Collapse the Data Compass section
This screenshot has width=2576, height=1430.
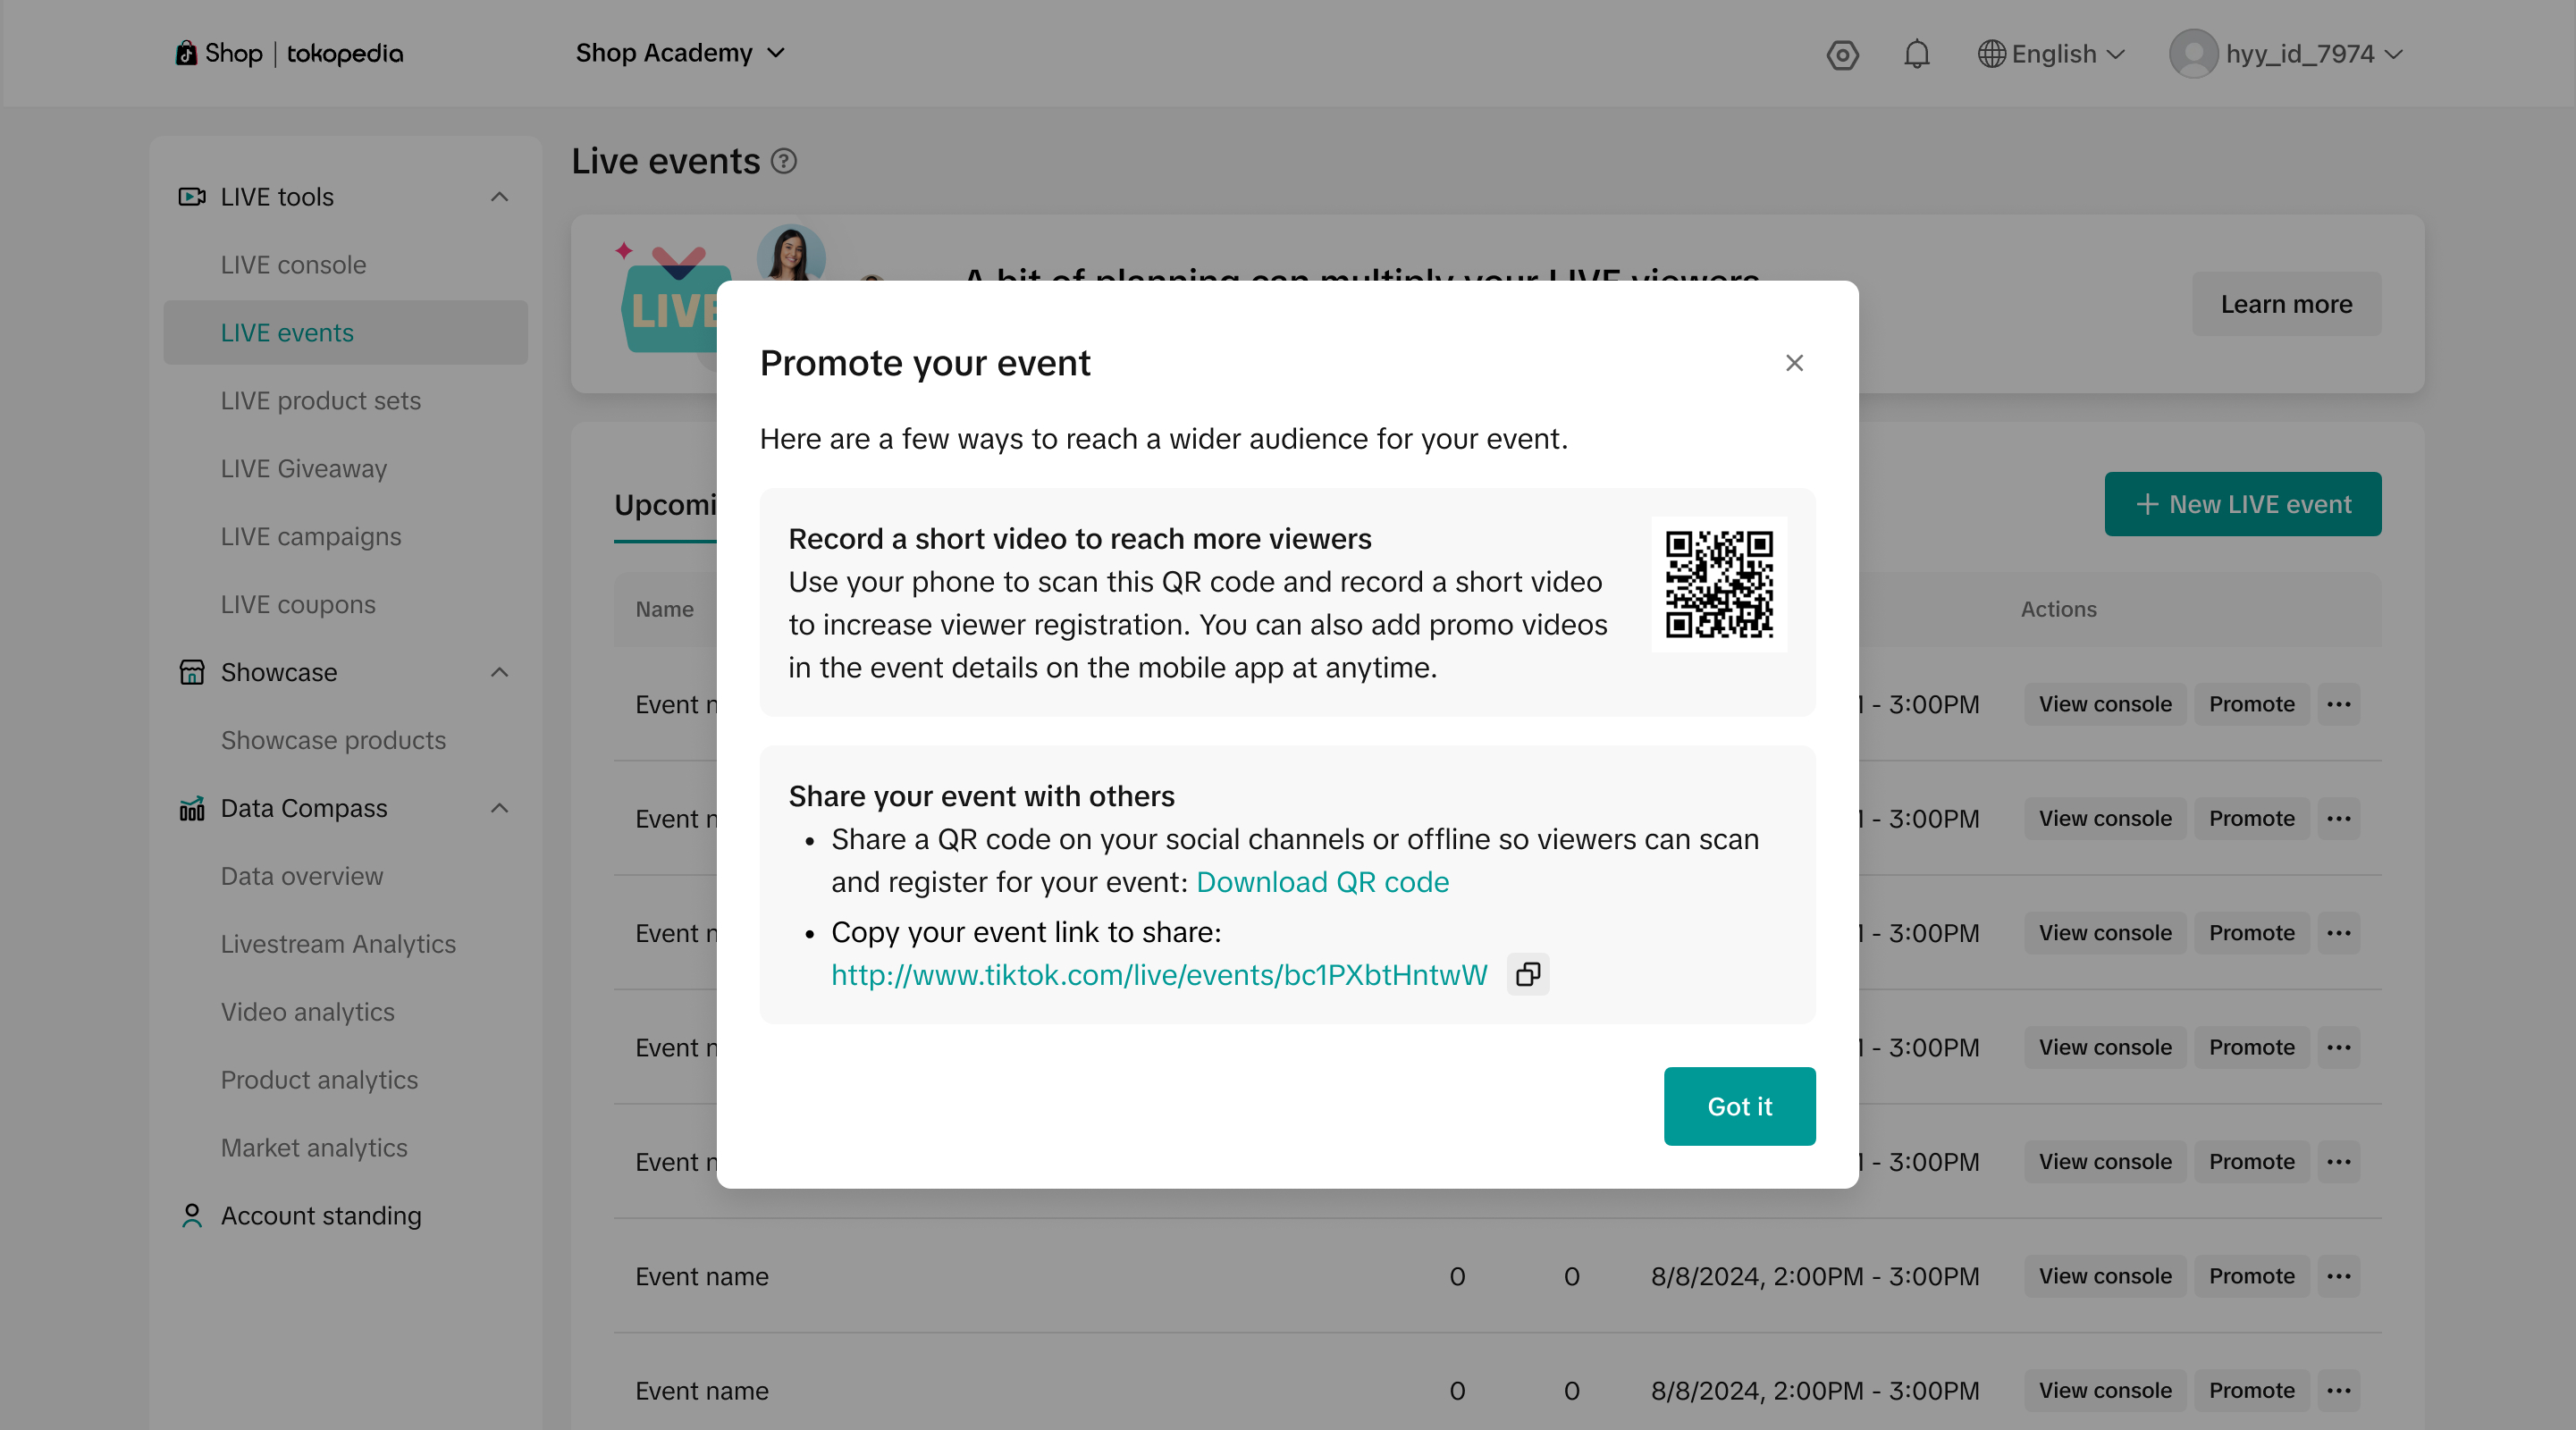point(500,808)
